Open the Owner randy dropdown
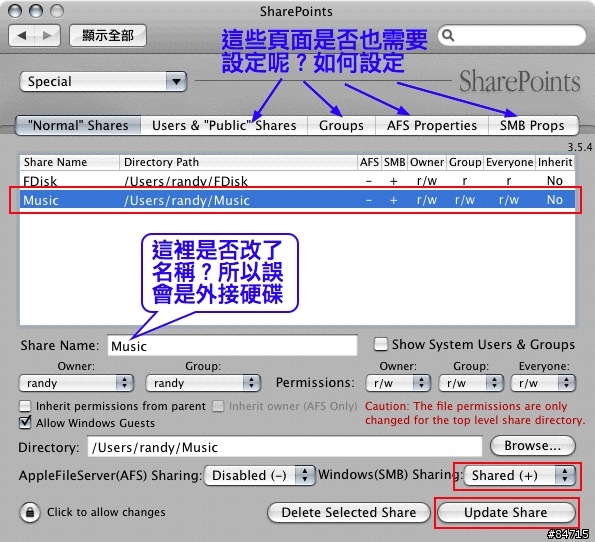Screen dimensions: 595x542 76,383
